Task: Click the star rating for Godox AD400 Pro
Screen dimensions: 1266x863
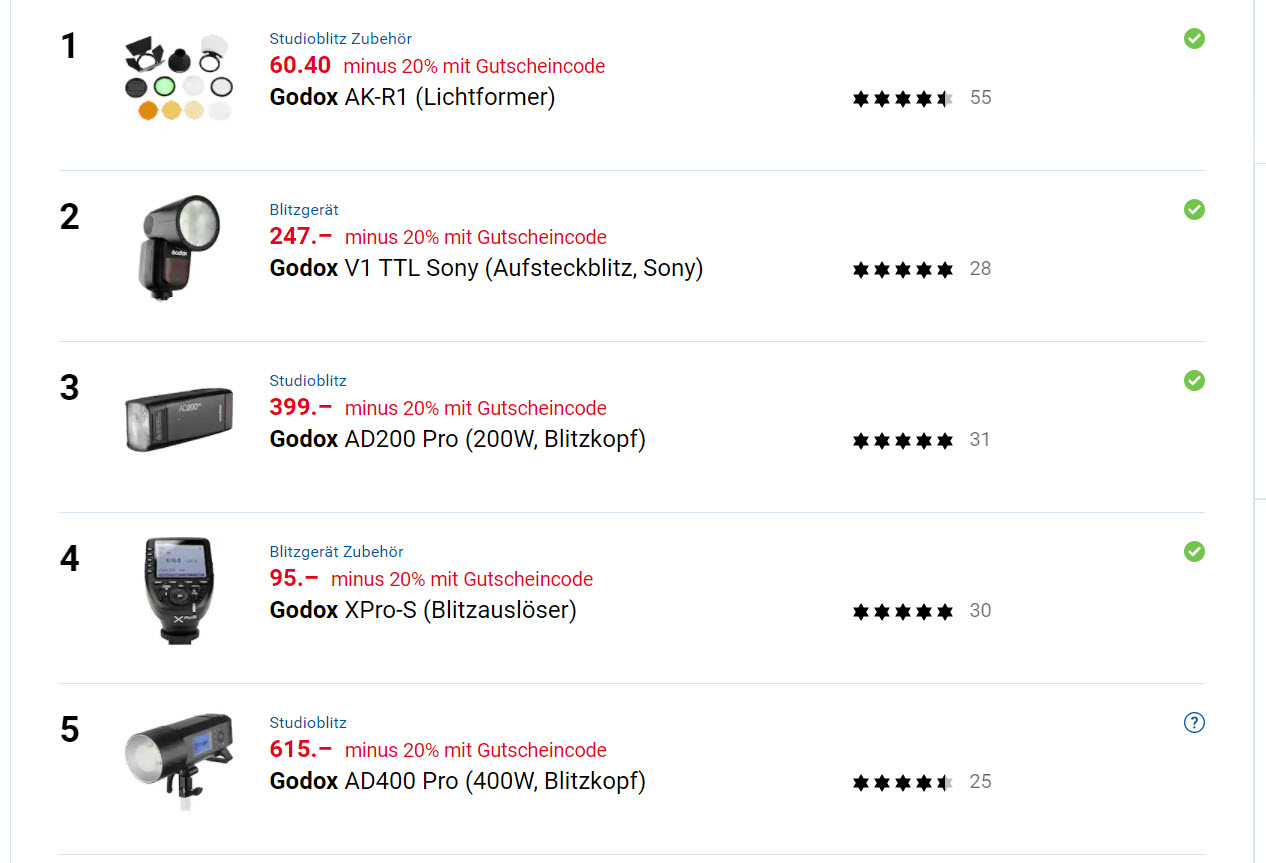Action: pyautogui.click(x=902, y=782)
